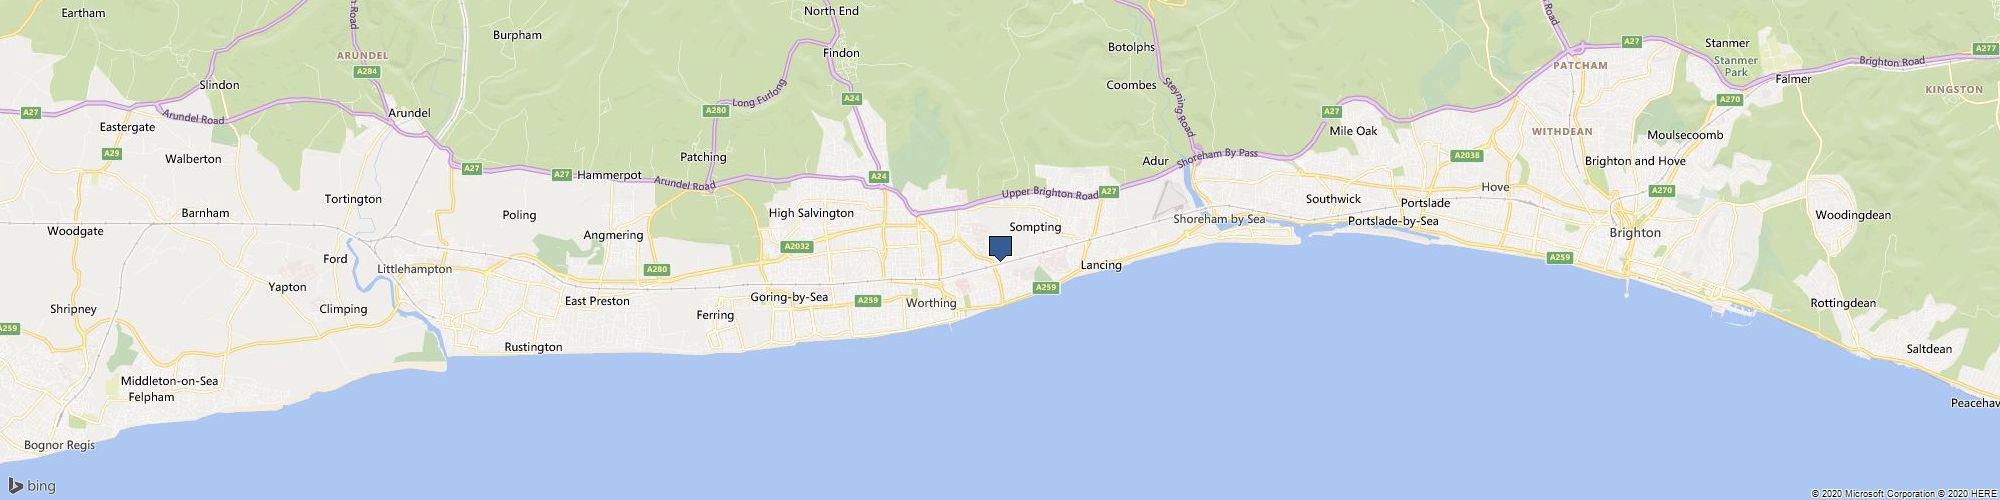Click the Shoreham by Sea label
Image resolution: width=2000 pixels, height=500 pixels.
[x=1219, y=219]
